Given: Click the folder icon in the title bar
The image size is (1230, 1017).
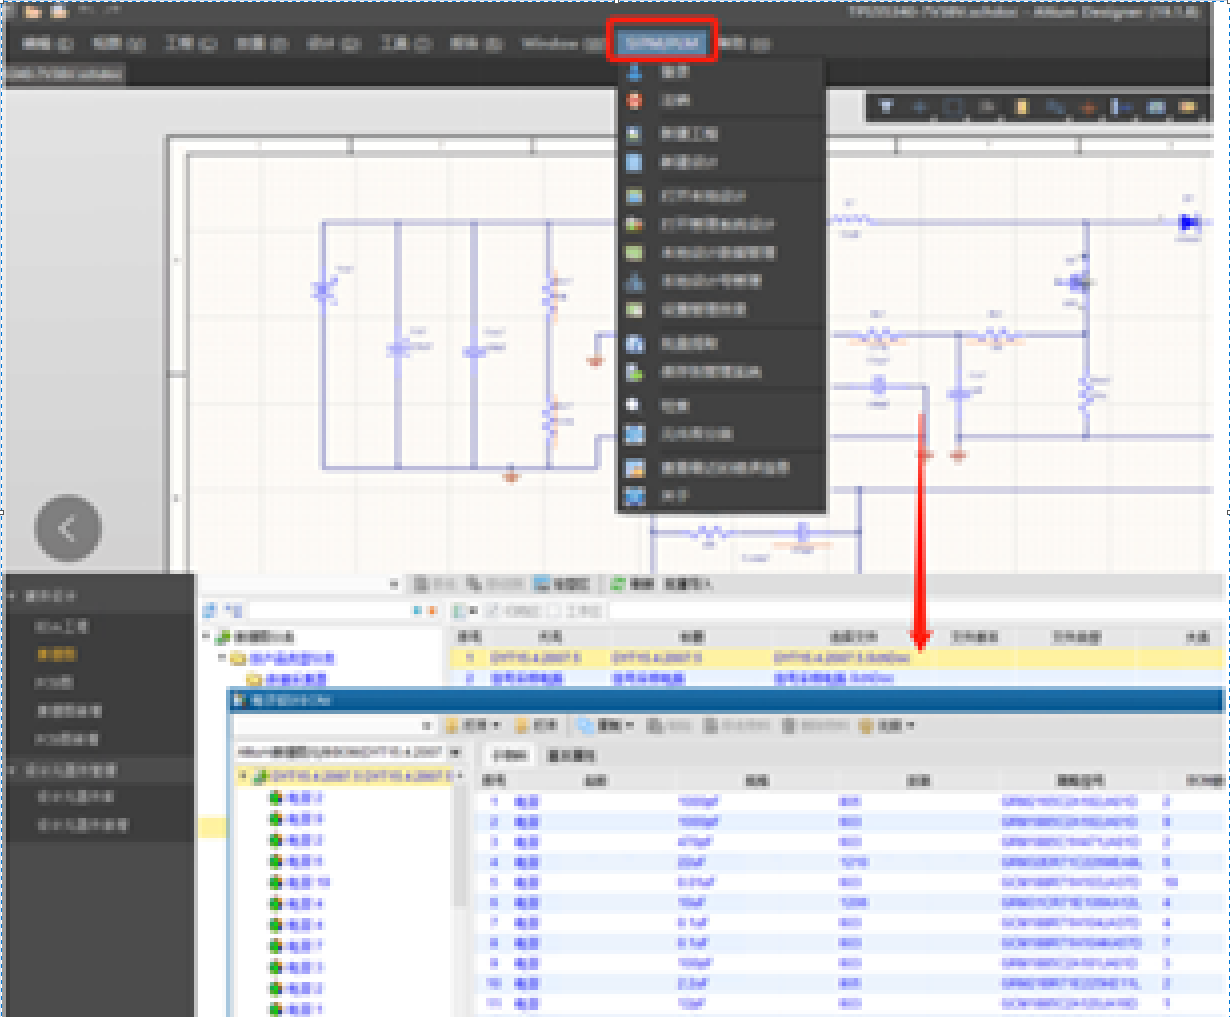Looking at the screenshot, I should 33,12.
